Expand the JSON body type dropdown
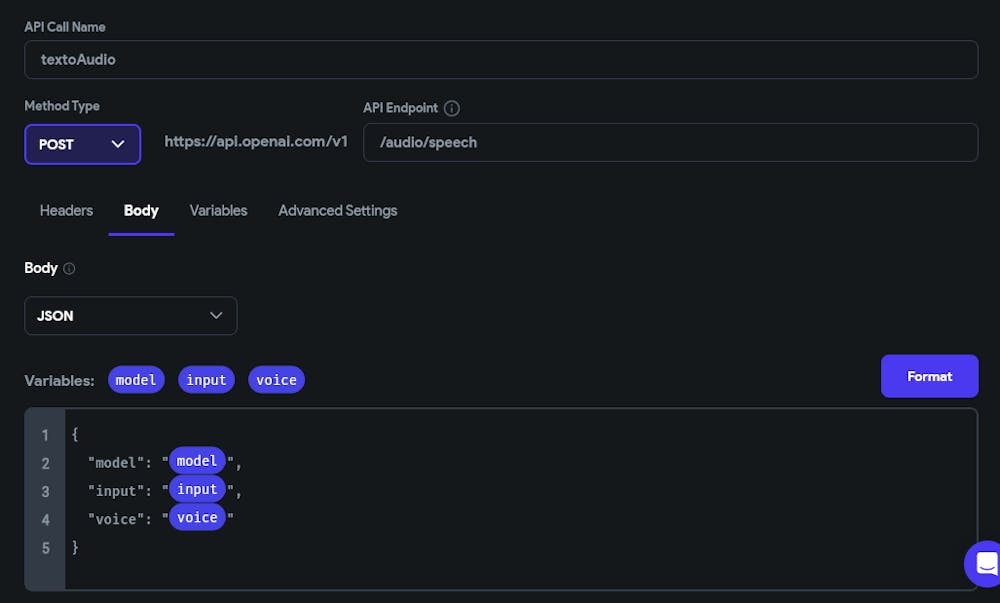 point(130,316)
